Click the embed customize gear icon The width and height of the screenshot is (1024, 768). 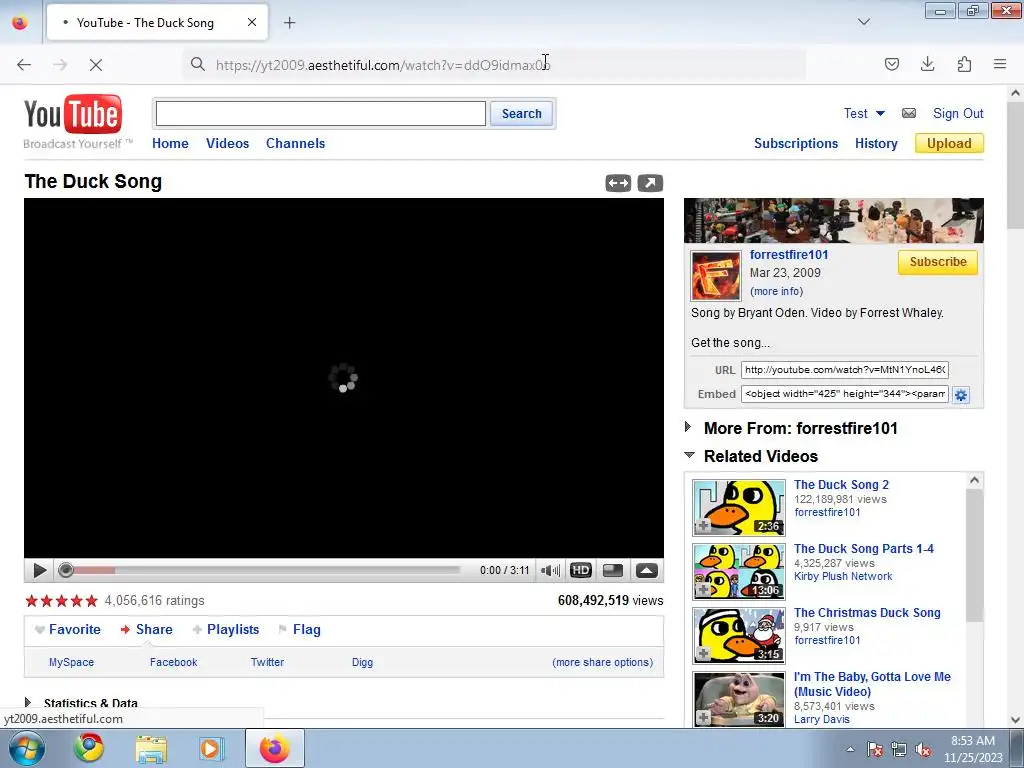coord(961,394)
